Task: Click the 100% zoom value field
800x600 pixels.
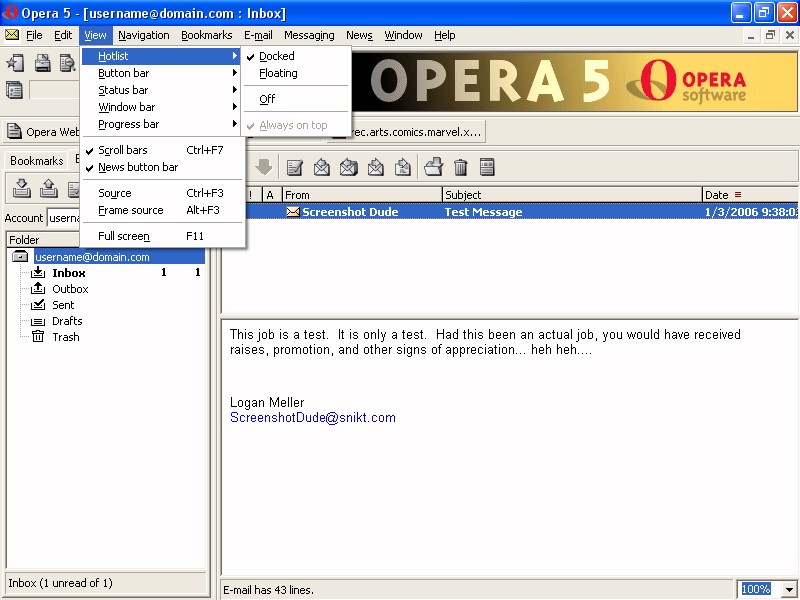Action: [758, 590]
